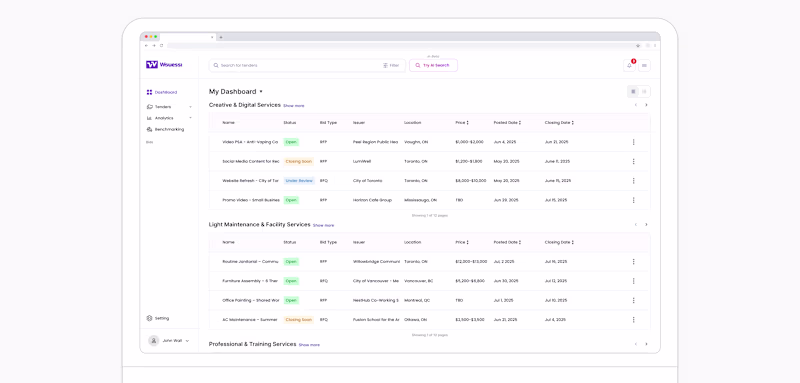800x383 pixels.
Task: Click the Video PSA tender name
Action: [x=251, y=142]
